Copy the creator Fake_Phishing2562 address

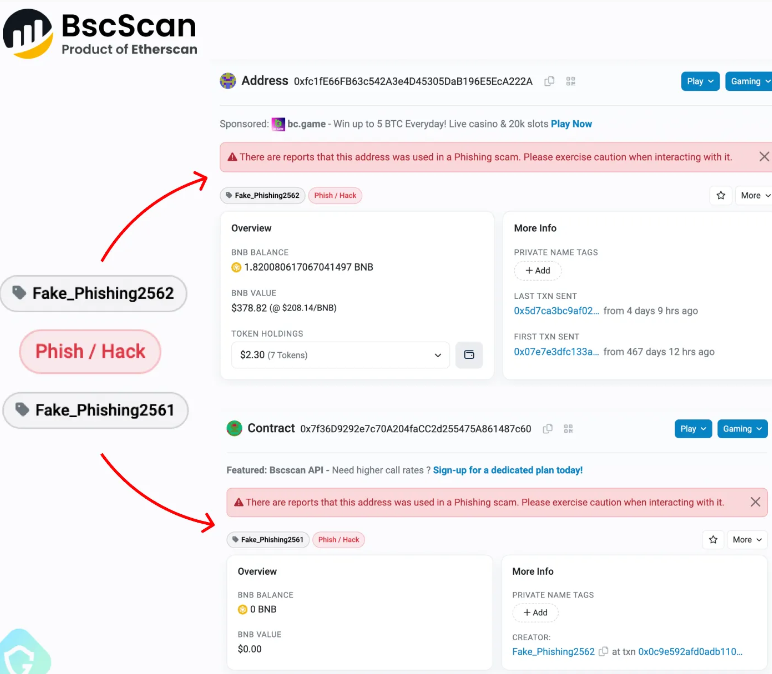pyautogui.click(x=603, y=651)
